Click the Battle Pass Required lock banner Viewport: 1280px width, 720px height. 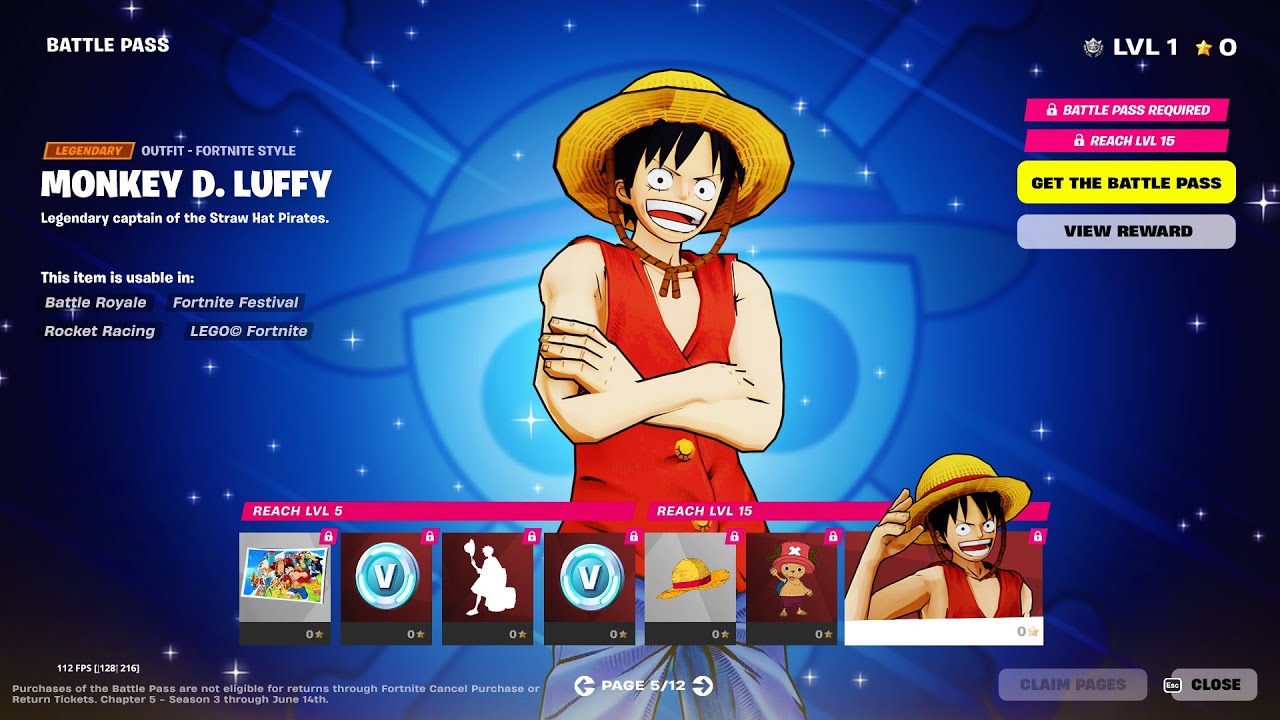(1127, 110)
